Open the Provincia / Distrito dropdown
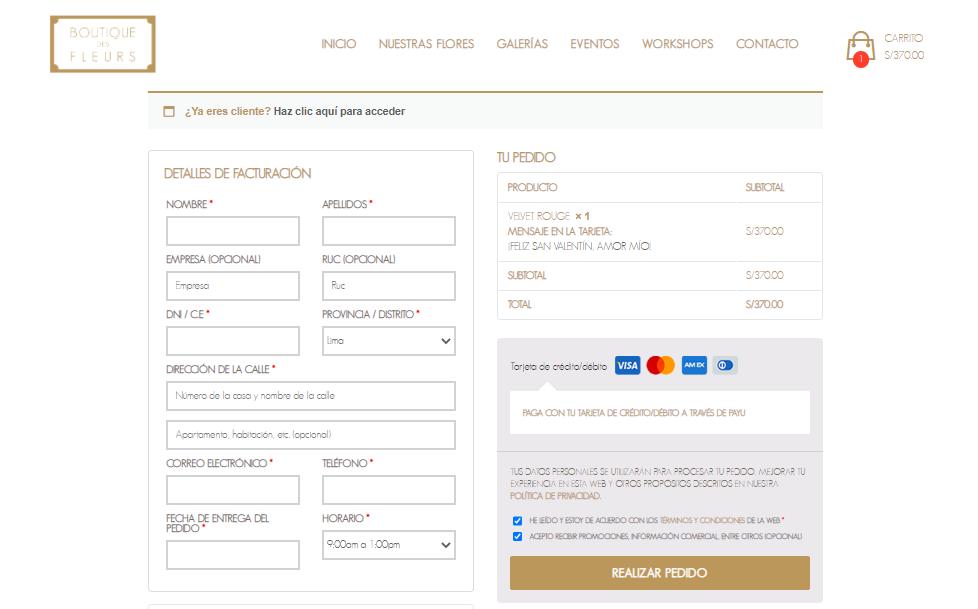The image size is (978, 609). 389,341
